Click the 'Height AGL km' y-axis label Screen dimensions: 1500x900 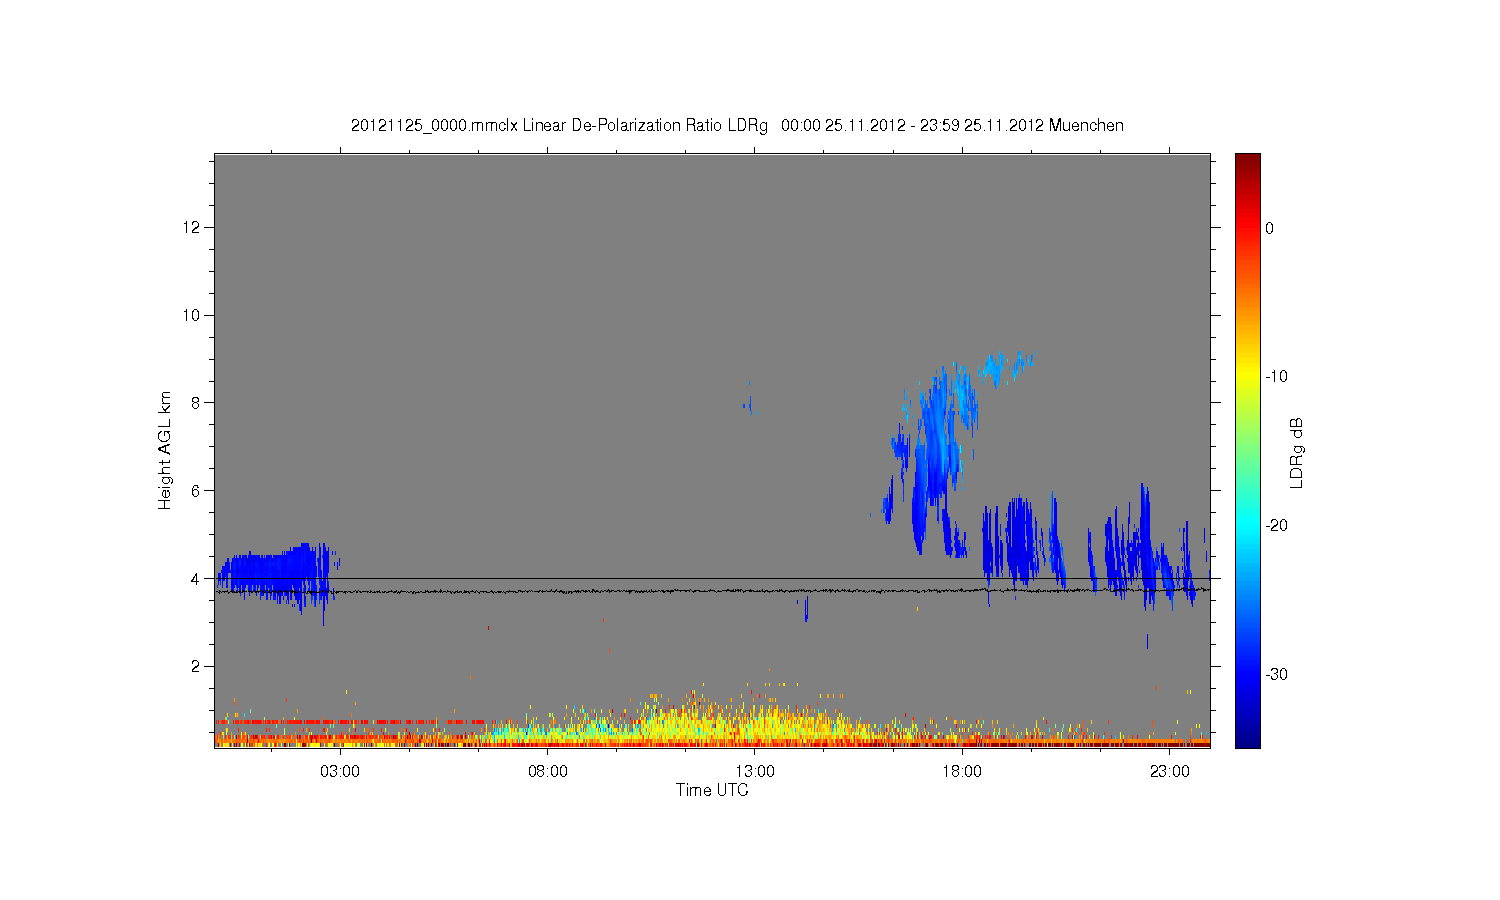pyautogui.click(x=165, y=450)
